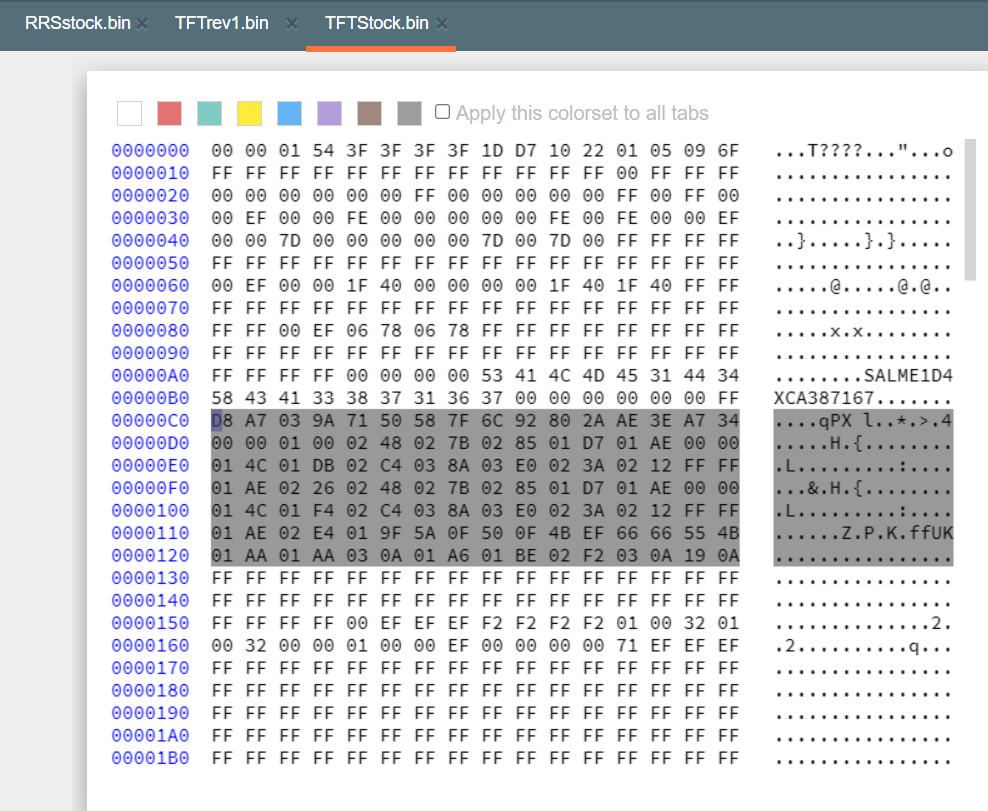
Task: Click offset address 0000100
Action: (150, 510)
